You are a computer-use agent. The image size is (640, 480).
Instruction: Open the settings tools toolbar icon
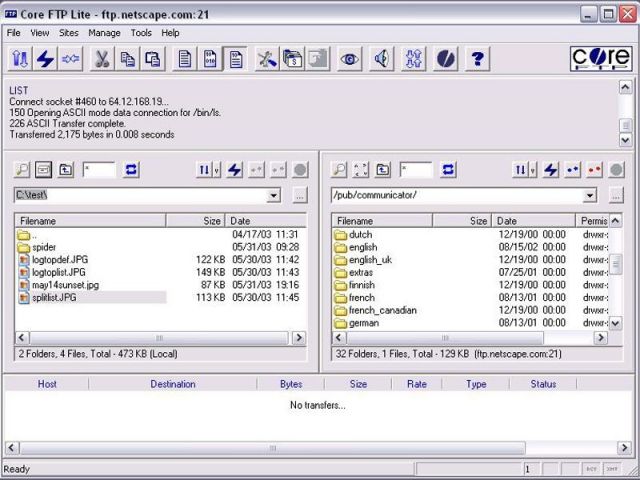(267, 59)
